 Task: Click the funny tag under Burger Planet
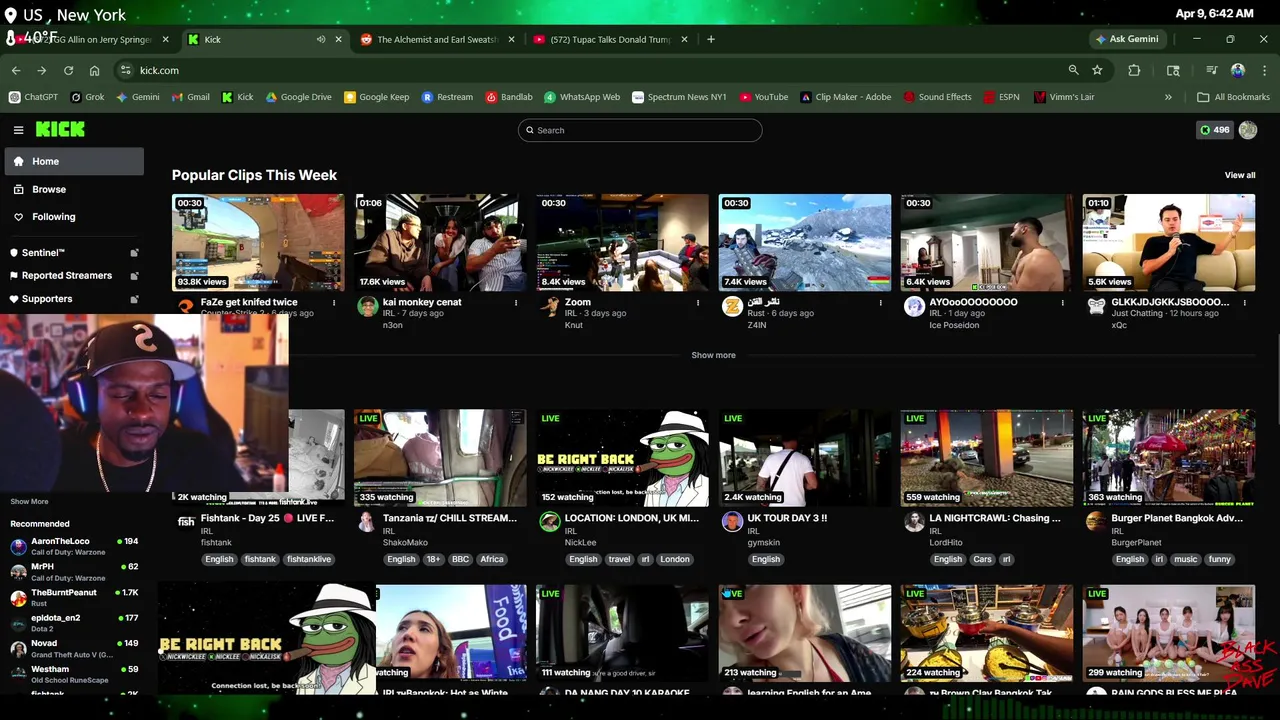pos(1219,559)
